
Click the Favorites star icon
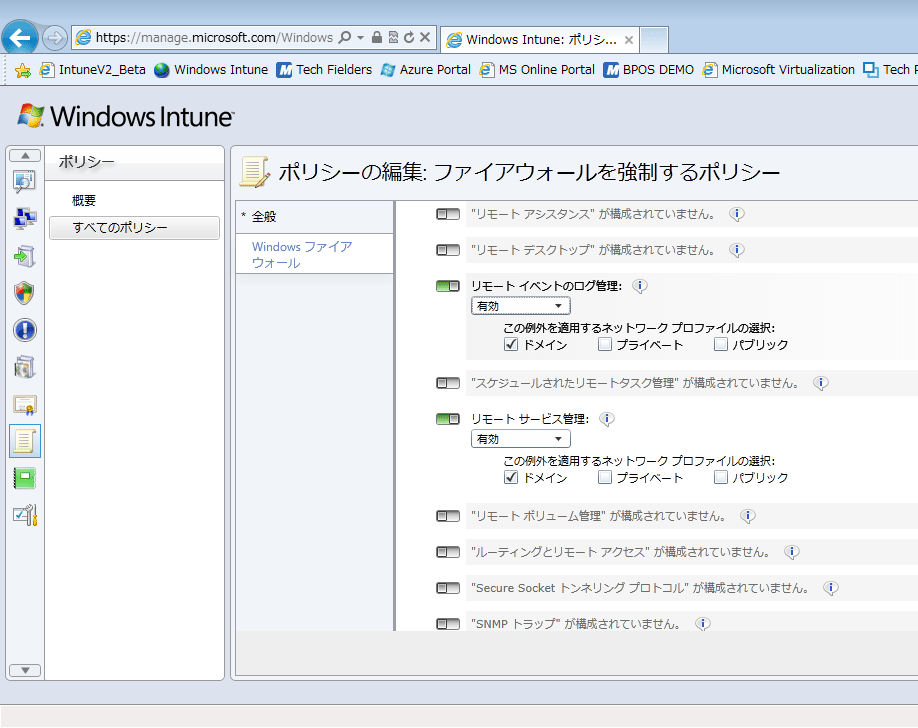[22, 71]
